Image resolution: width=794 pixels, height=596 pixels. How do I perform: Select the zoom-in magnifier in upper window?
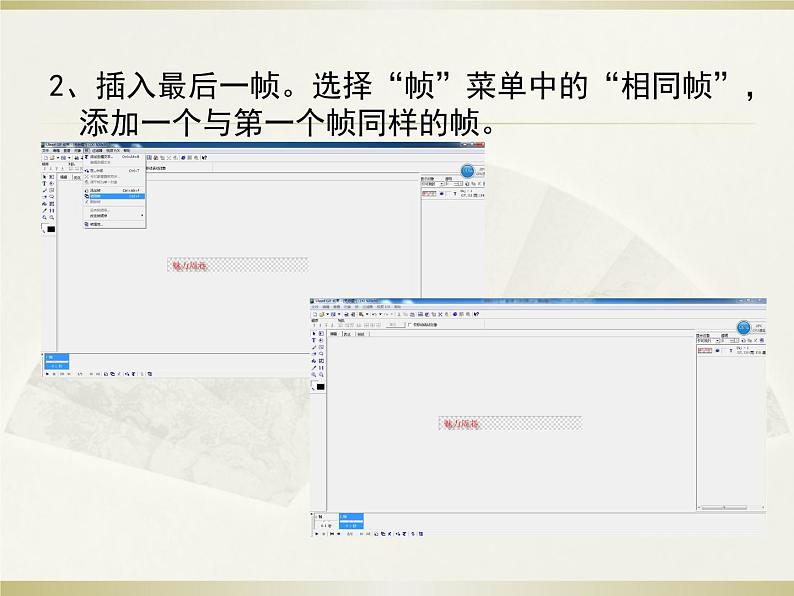pyautogui.click(x=45, y=217)
